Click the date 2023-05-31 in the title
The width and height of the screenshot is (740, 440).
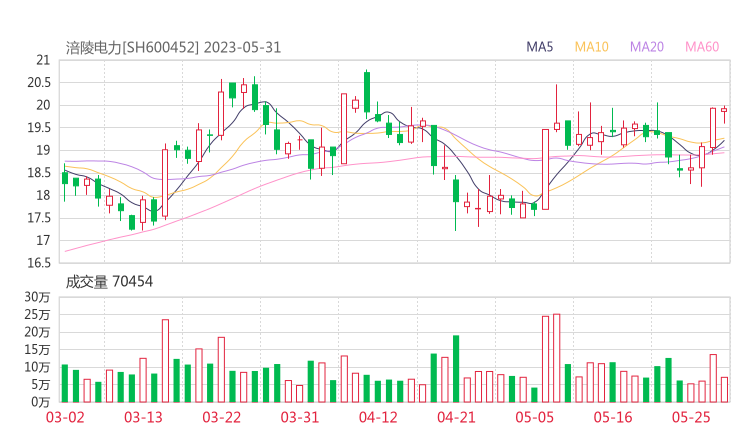pos(243,48)
